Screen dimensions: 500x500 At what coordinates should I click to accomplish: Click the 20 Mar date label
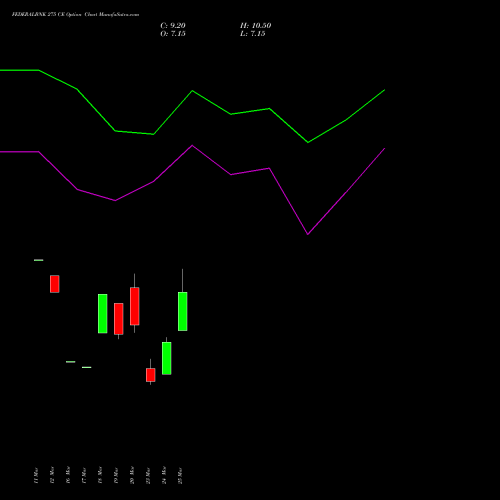(x=132, y=475)
